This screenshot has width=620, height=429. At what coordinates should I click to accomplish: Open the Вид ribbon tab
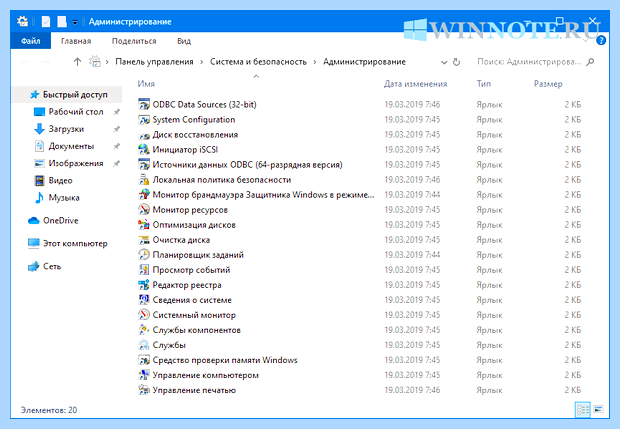[x=184, y=41]
